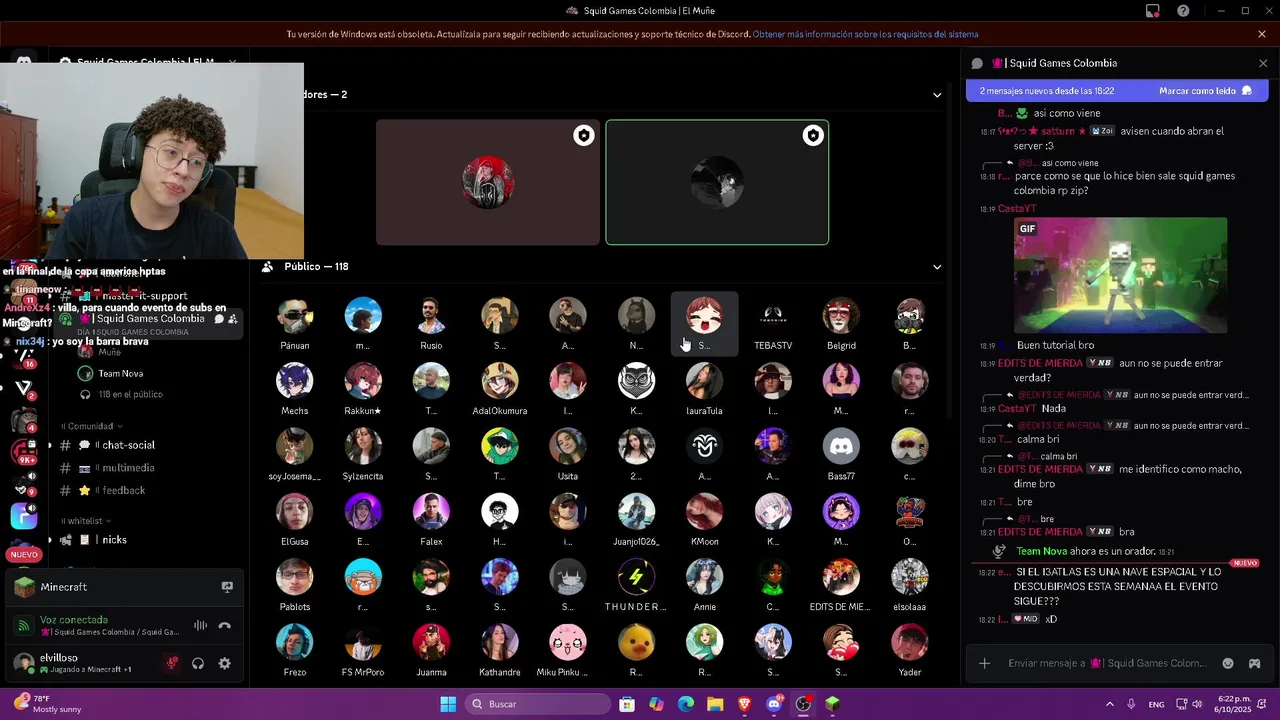The height and width of the screenshot is (720, 1280).
Task: Open Bass77's Discord-logo avatar
Action: [841, 446]
